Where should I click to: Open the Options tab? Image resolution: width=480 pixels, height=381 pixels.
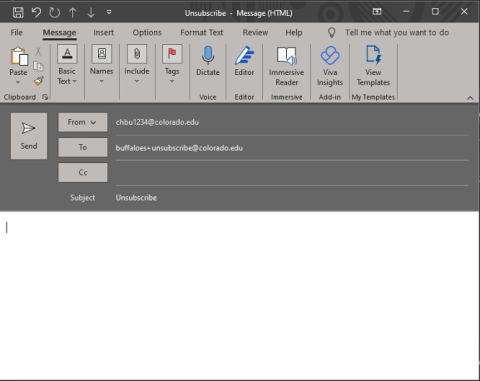147,32
